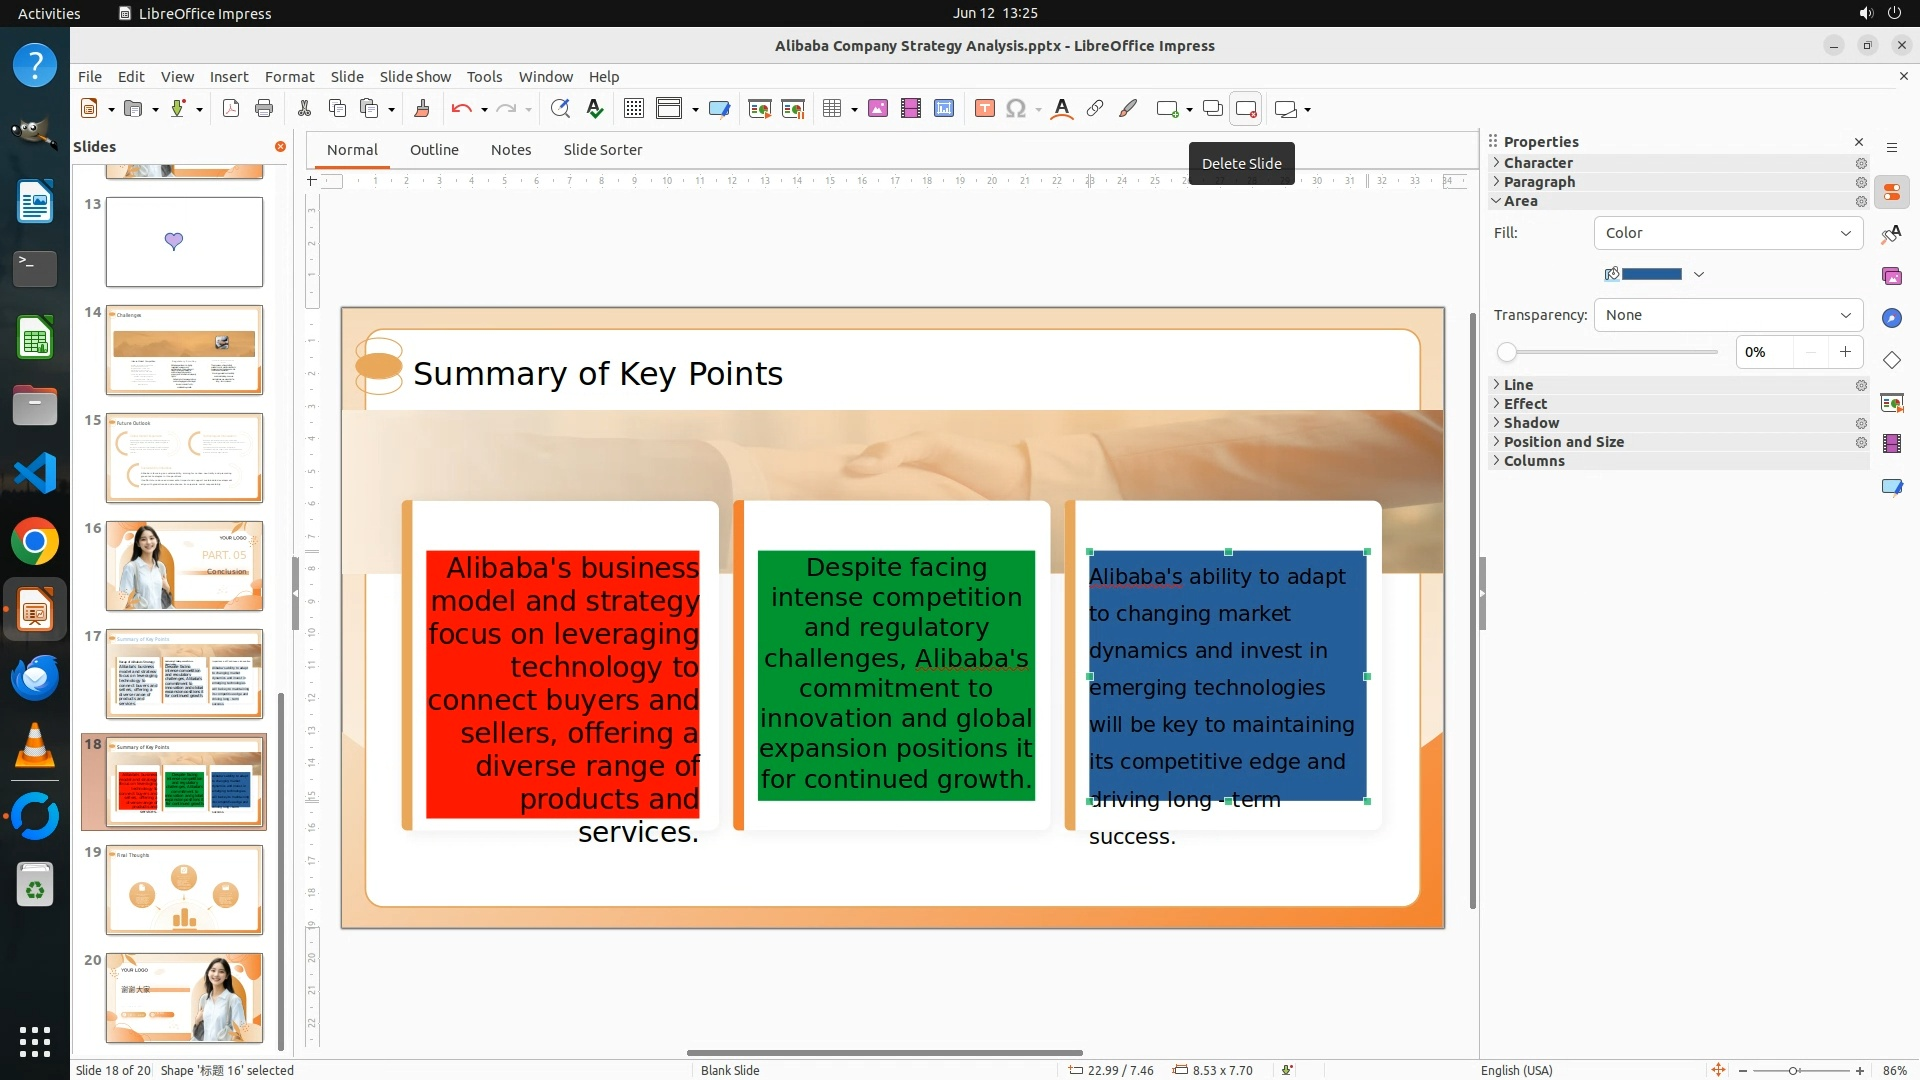
Task: Select slide 19 thumbnail Final Thoughts
Action: pyautogui.click(x=184, y=890)
